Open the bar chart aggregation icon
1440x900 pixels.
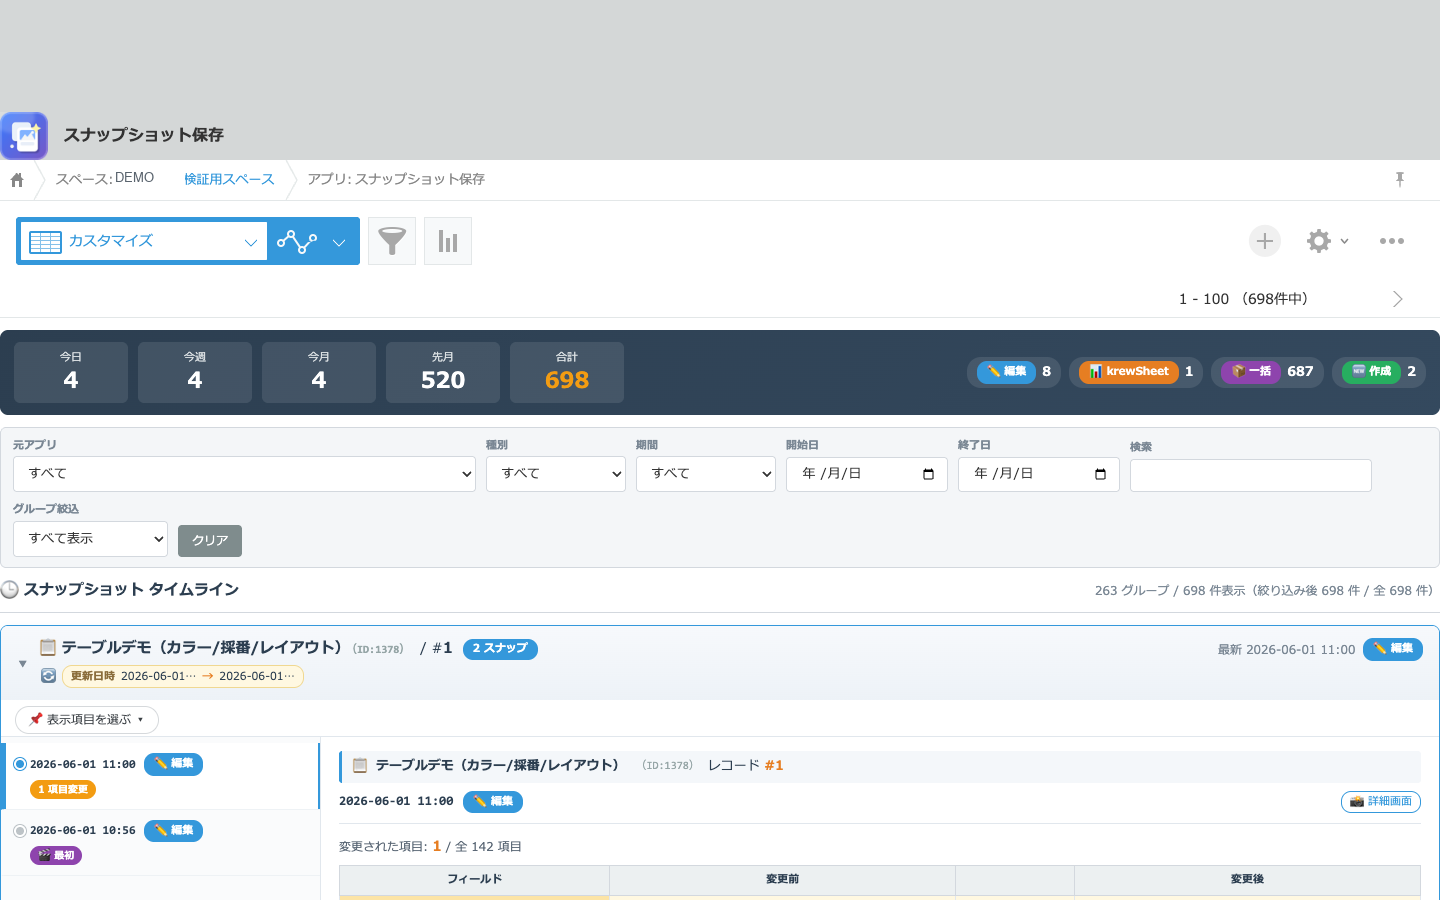coord(448,241)
